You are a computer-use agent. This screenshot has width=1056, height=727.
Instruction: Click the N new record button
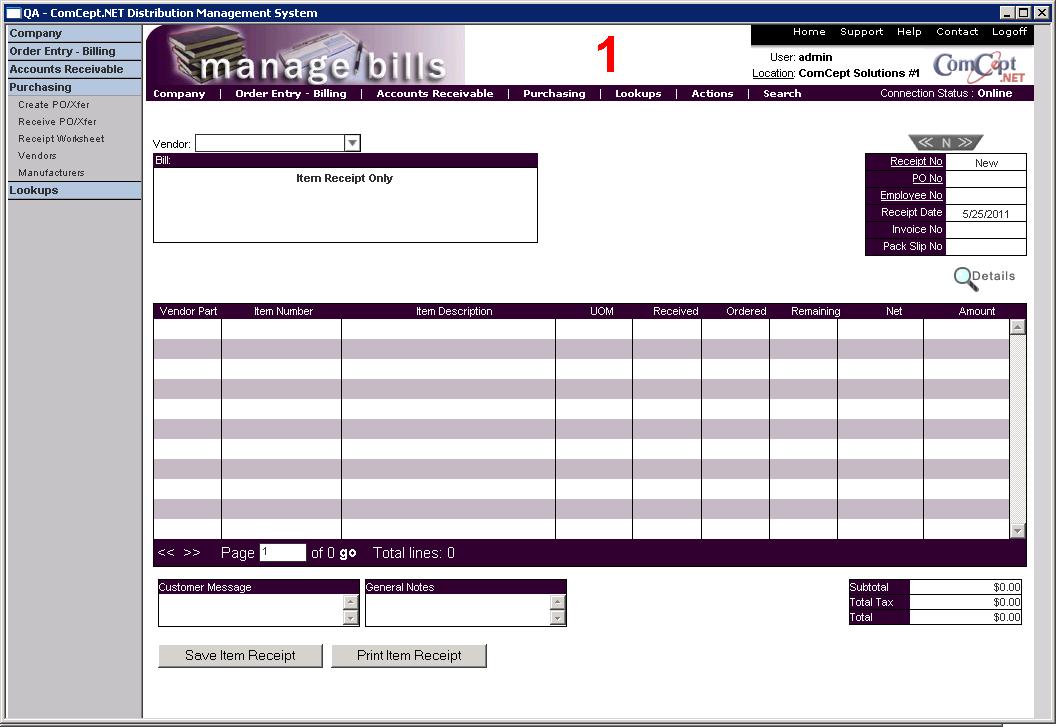pos(946,143)
